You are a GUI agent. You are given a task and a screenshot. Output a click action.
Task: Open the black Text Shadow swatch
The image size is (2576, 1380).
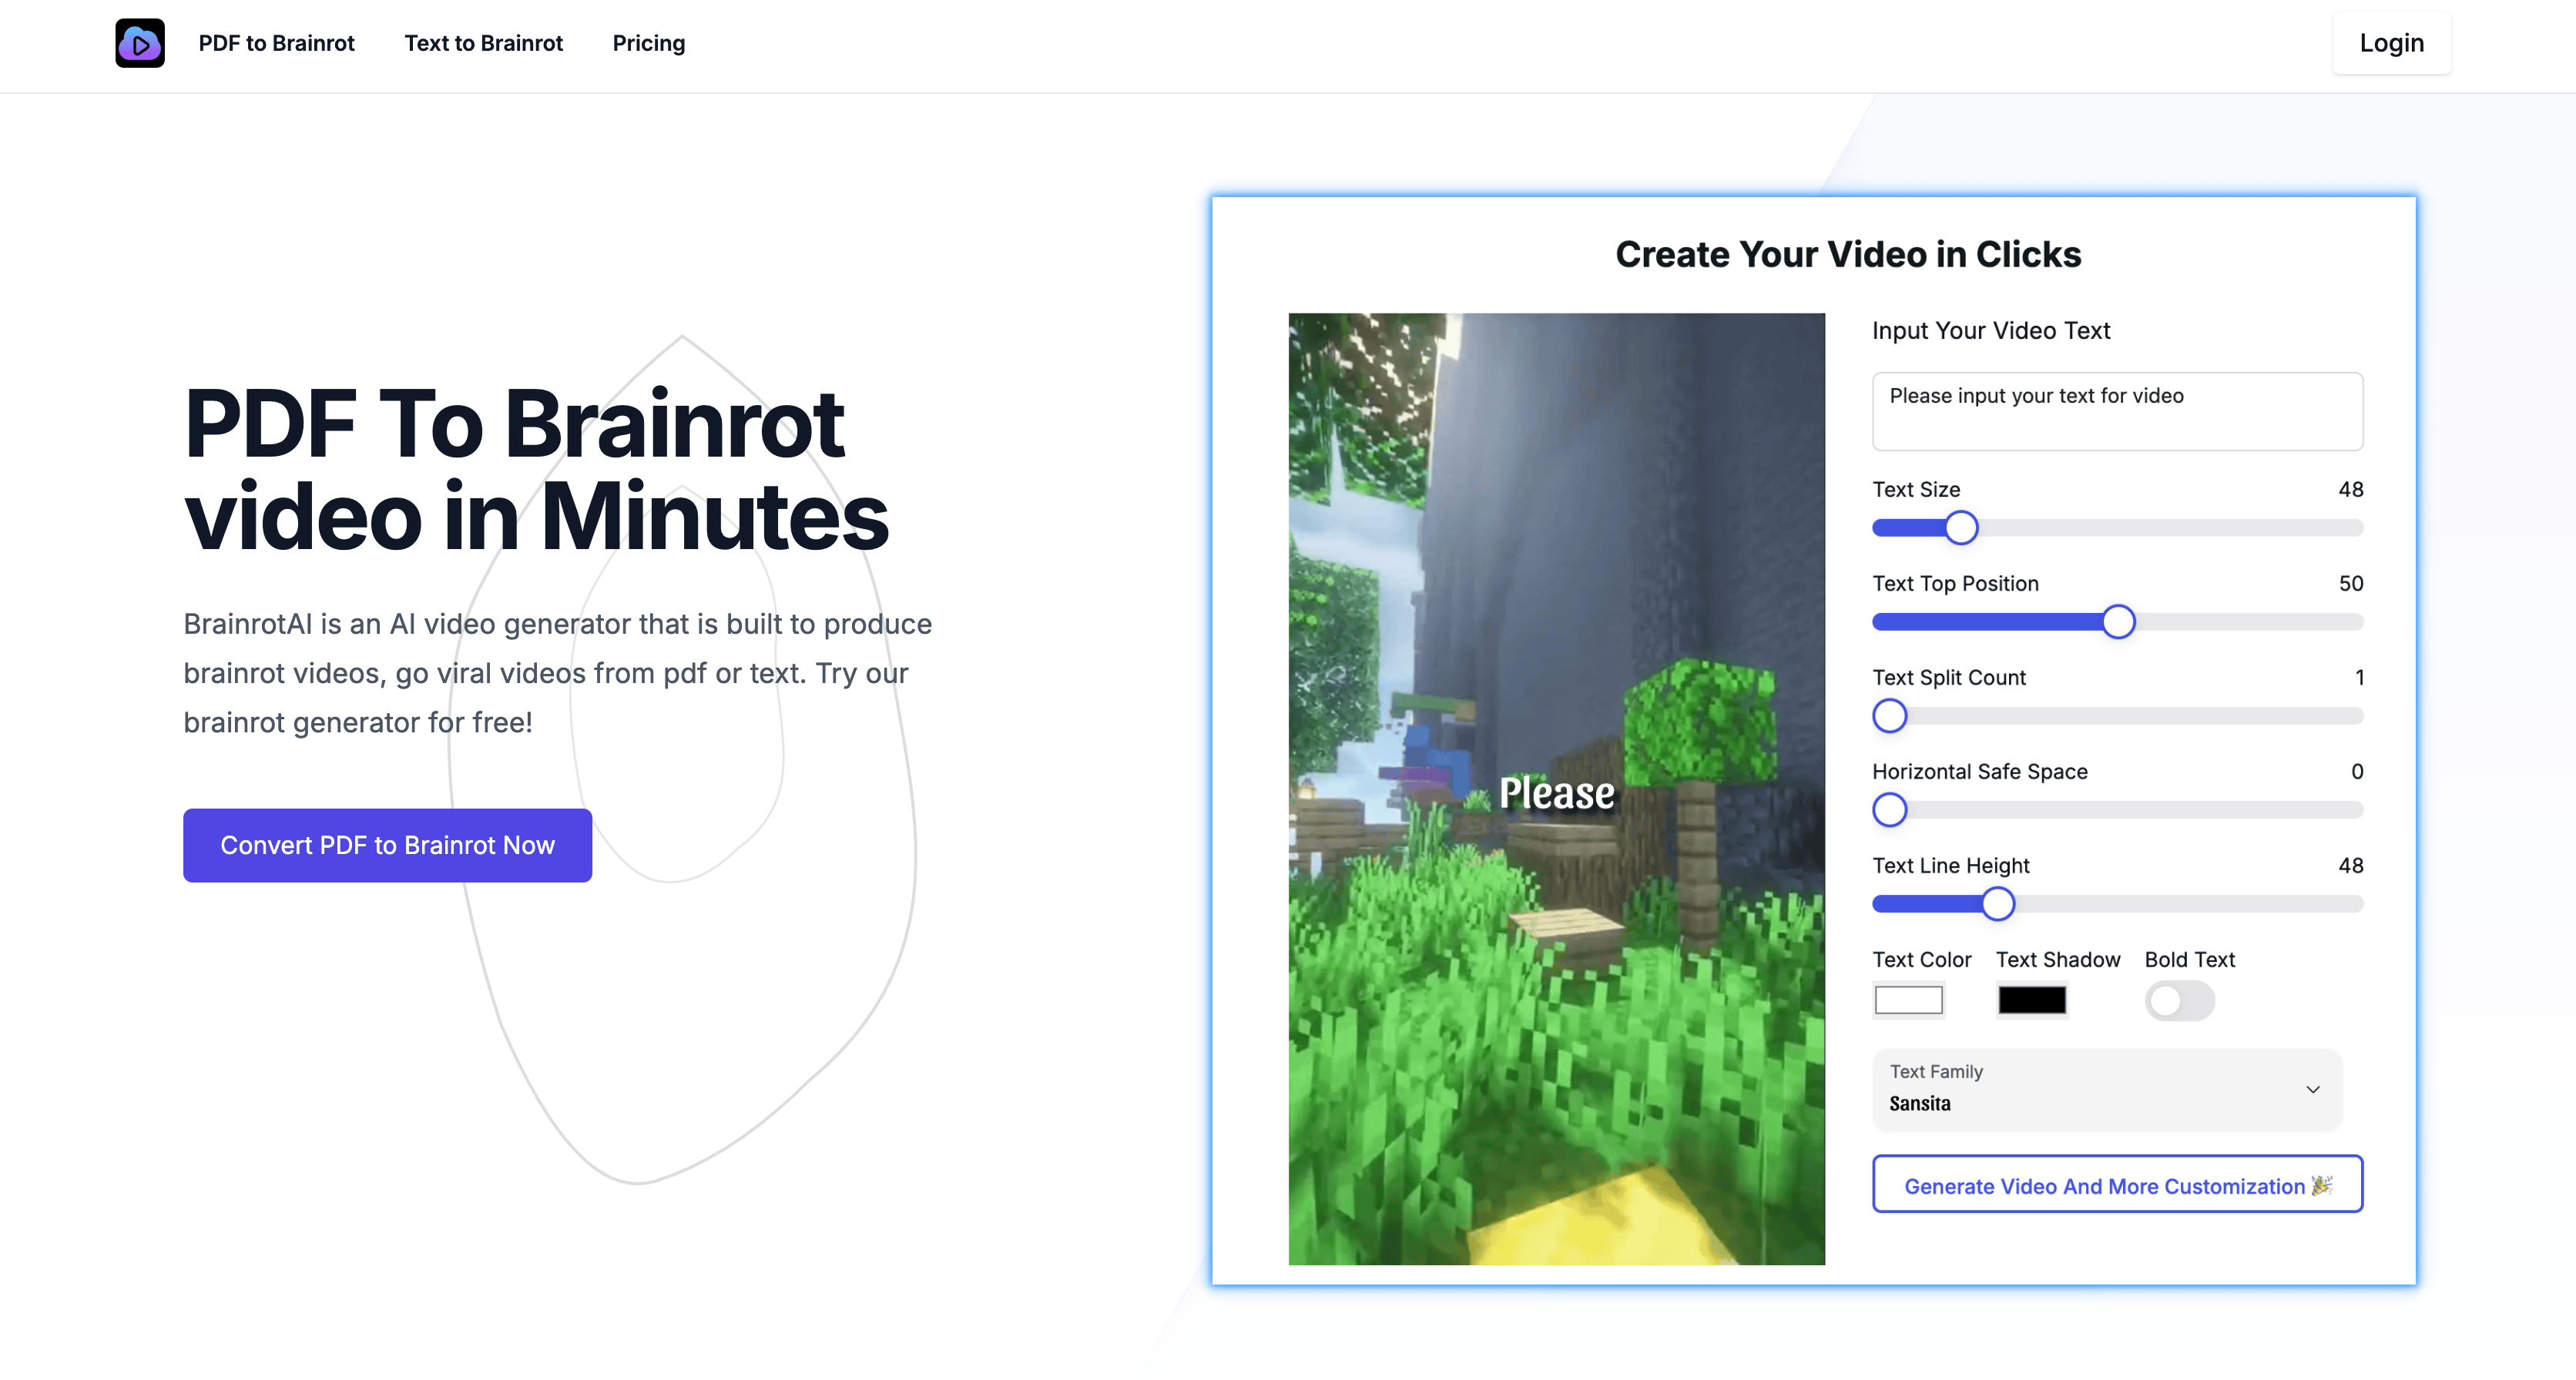(2032, 999)
